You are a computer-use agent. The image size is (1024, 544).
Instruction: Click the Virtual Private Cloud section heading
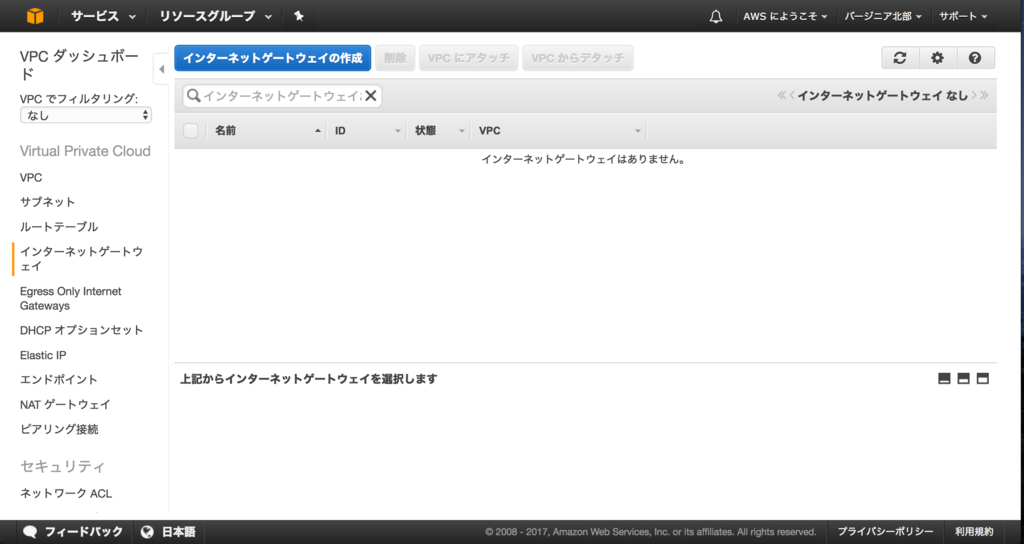(85, 151)
